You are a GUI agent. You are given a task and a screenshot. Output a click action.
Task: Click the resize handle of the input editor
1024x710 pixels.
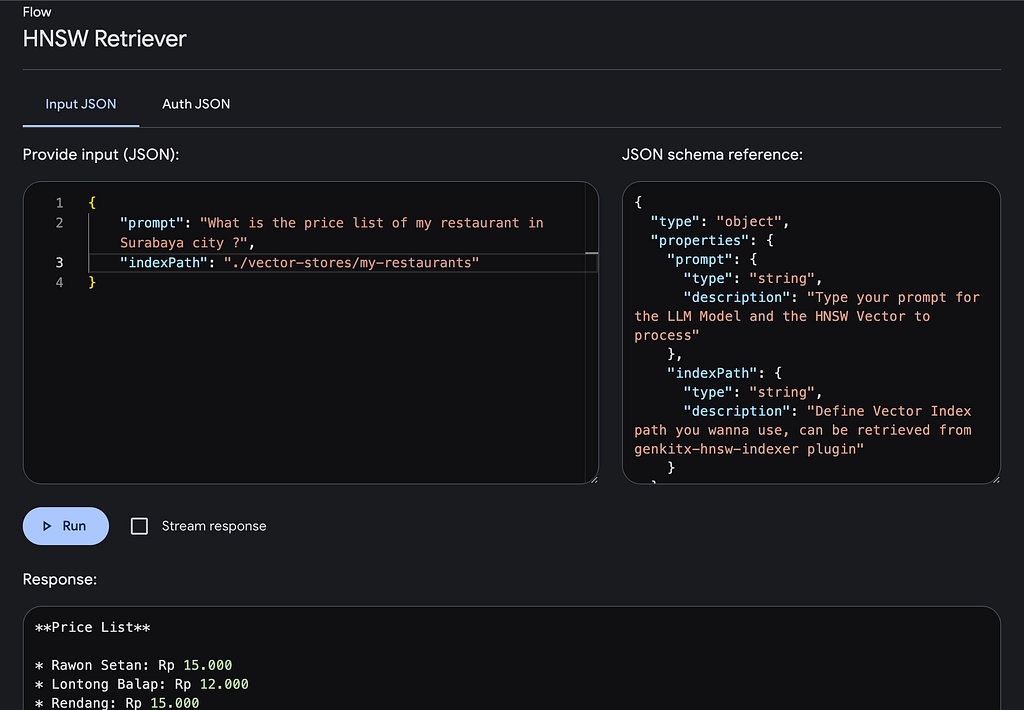pyautogui.click(x=593, y=479)
